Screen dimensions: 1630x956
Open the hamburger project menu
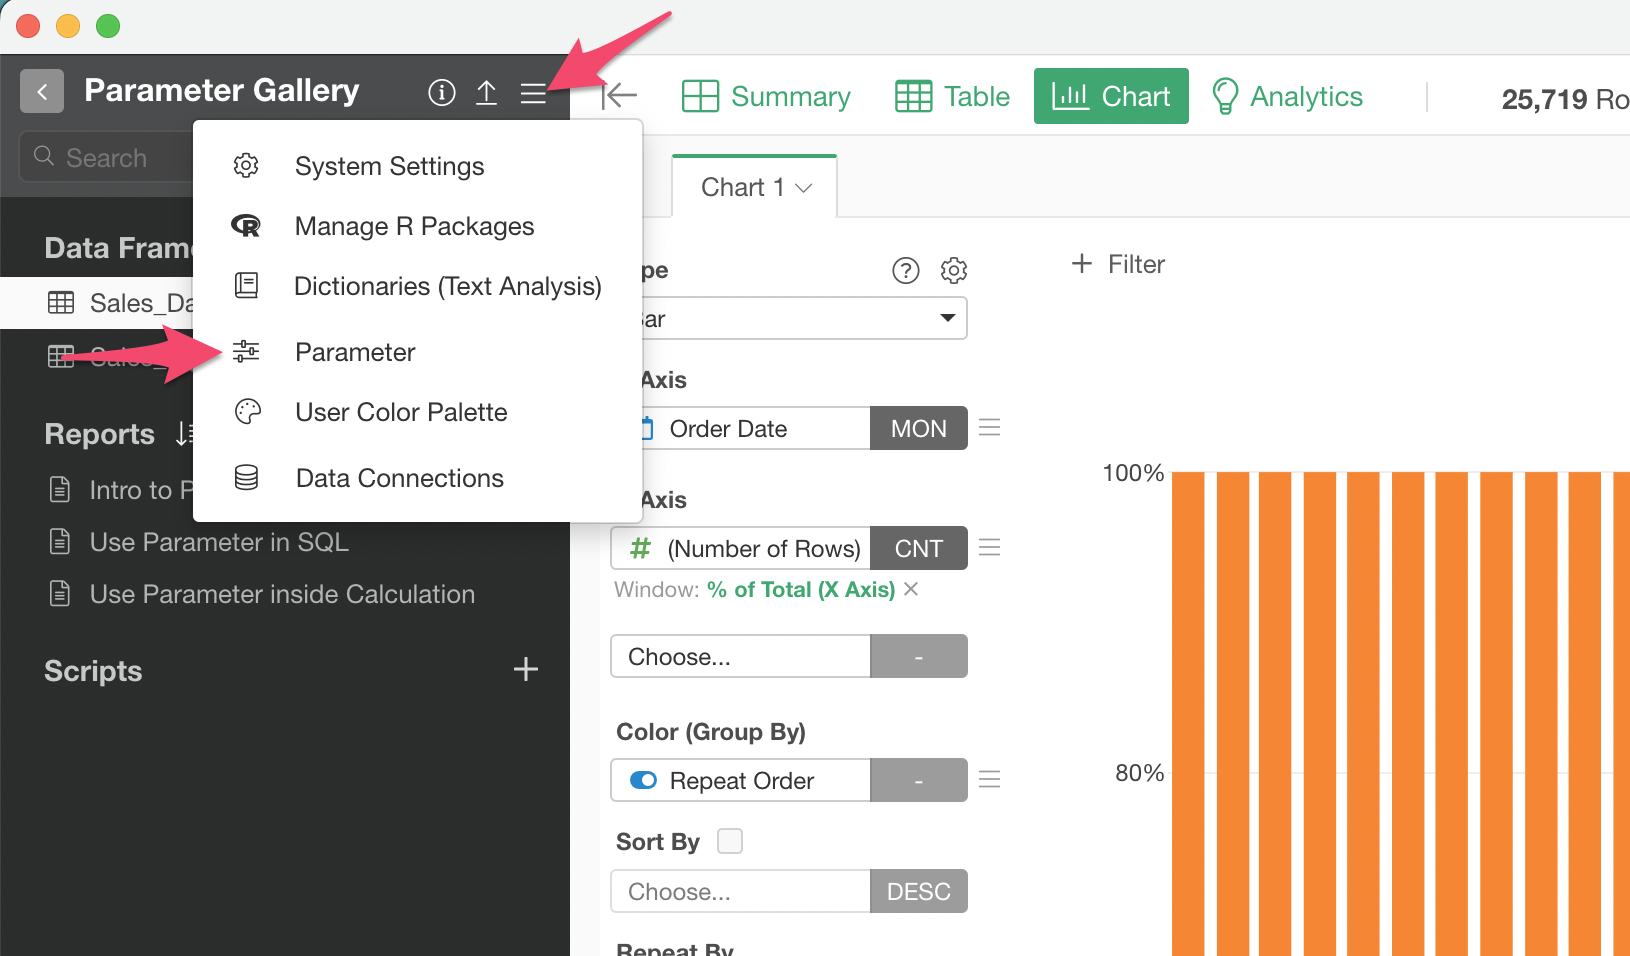click(533, 94)
